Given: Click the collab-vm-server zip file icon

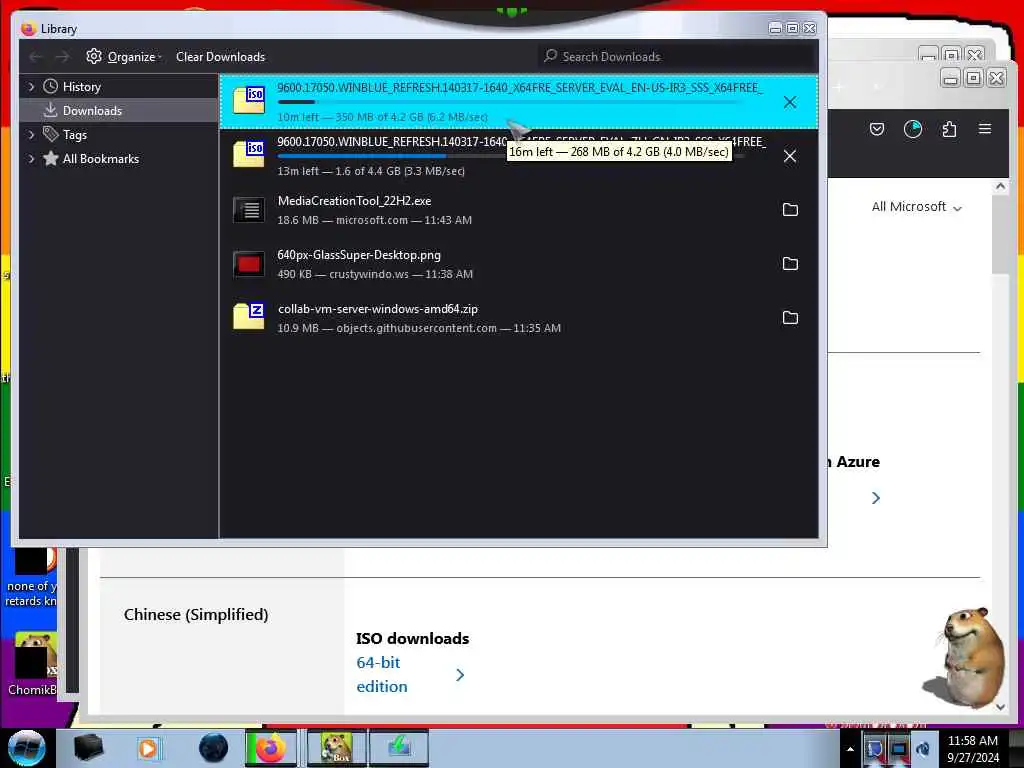Looking at the screenshot, I should coord(249,316).
